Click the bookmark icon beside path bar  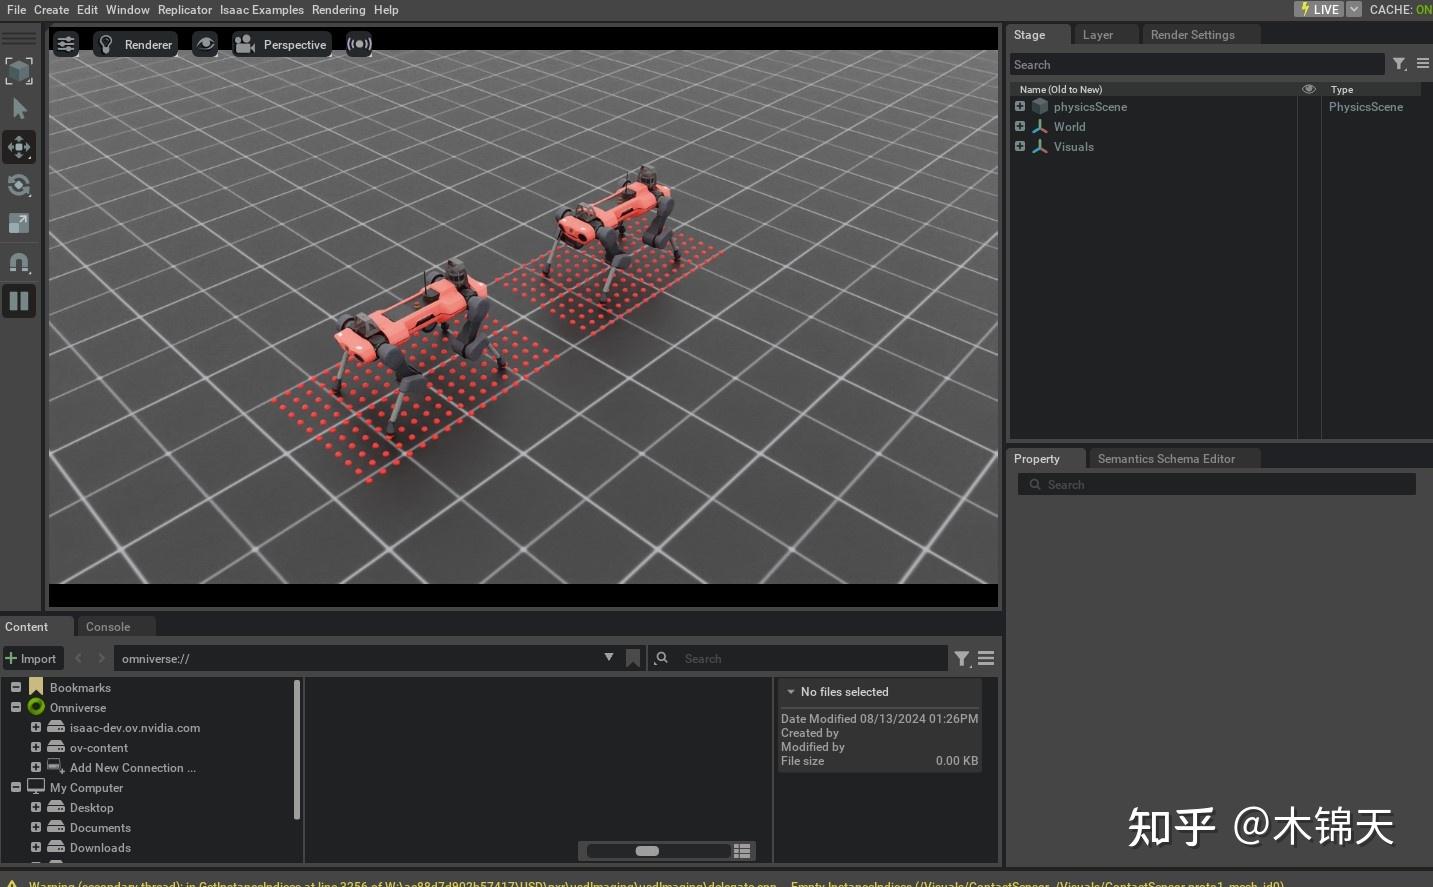pyautogui.click(x=633, y=658)
